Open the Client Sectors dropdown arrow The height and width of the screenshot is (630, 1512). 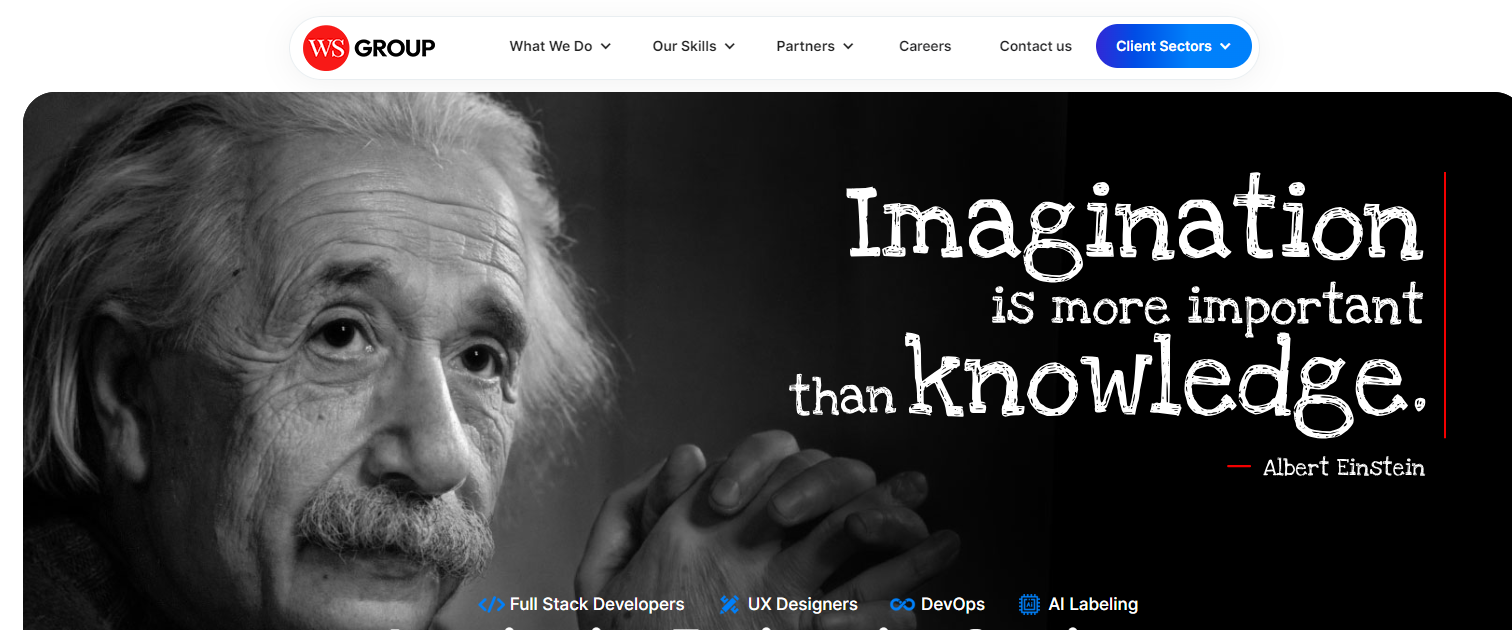[x=1225, y=46]
